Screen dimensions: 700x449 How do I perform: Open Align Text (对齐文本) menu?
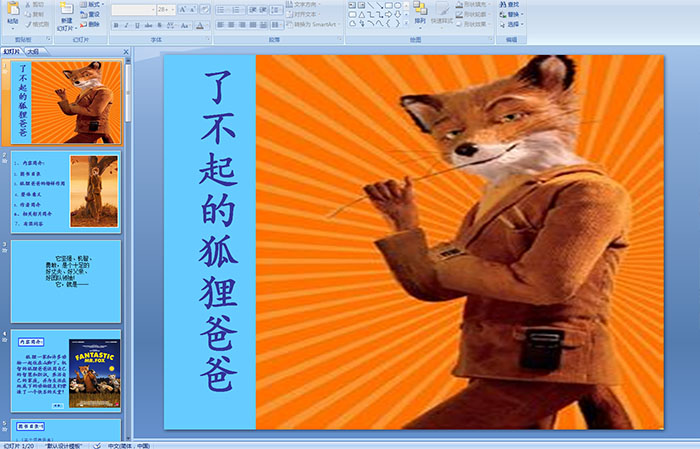[305, 14]
